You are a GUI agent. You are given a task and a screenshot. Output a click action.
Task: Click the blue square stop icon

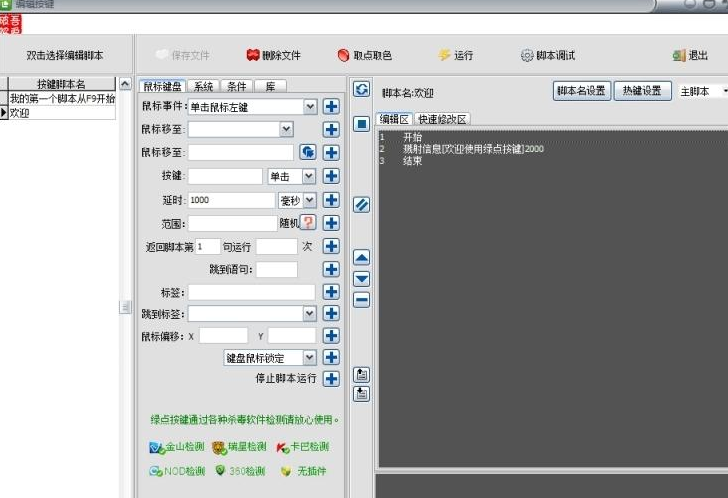361,124
